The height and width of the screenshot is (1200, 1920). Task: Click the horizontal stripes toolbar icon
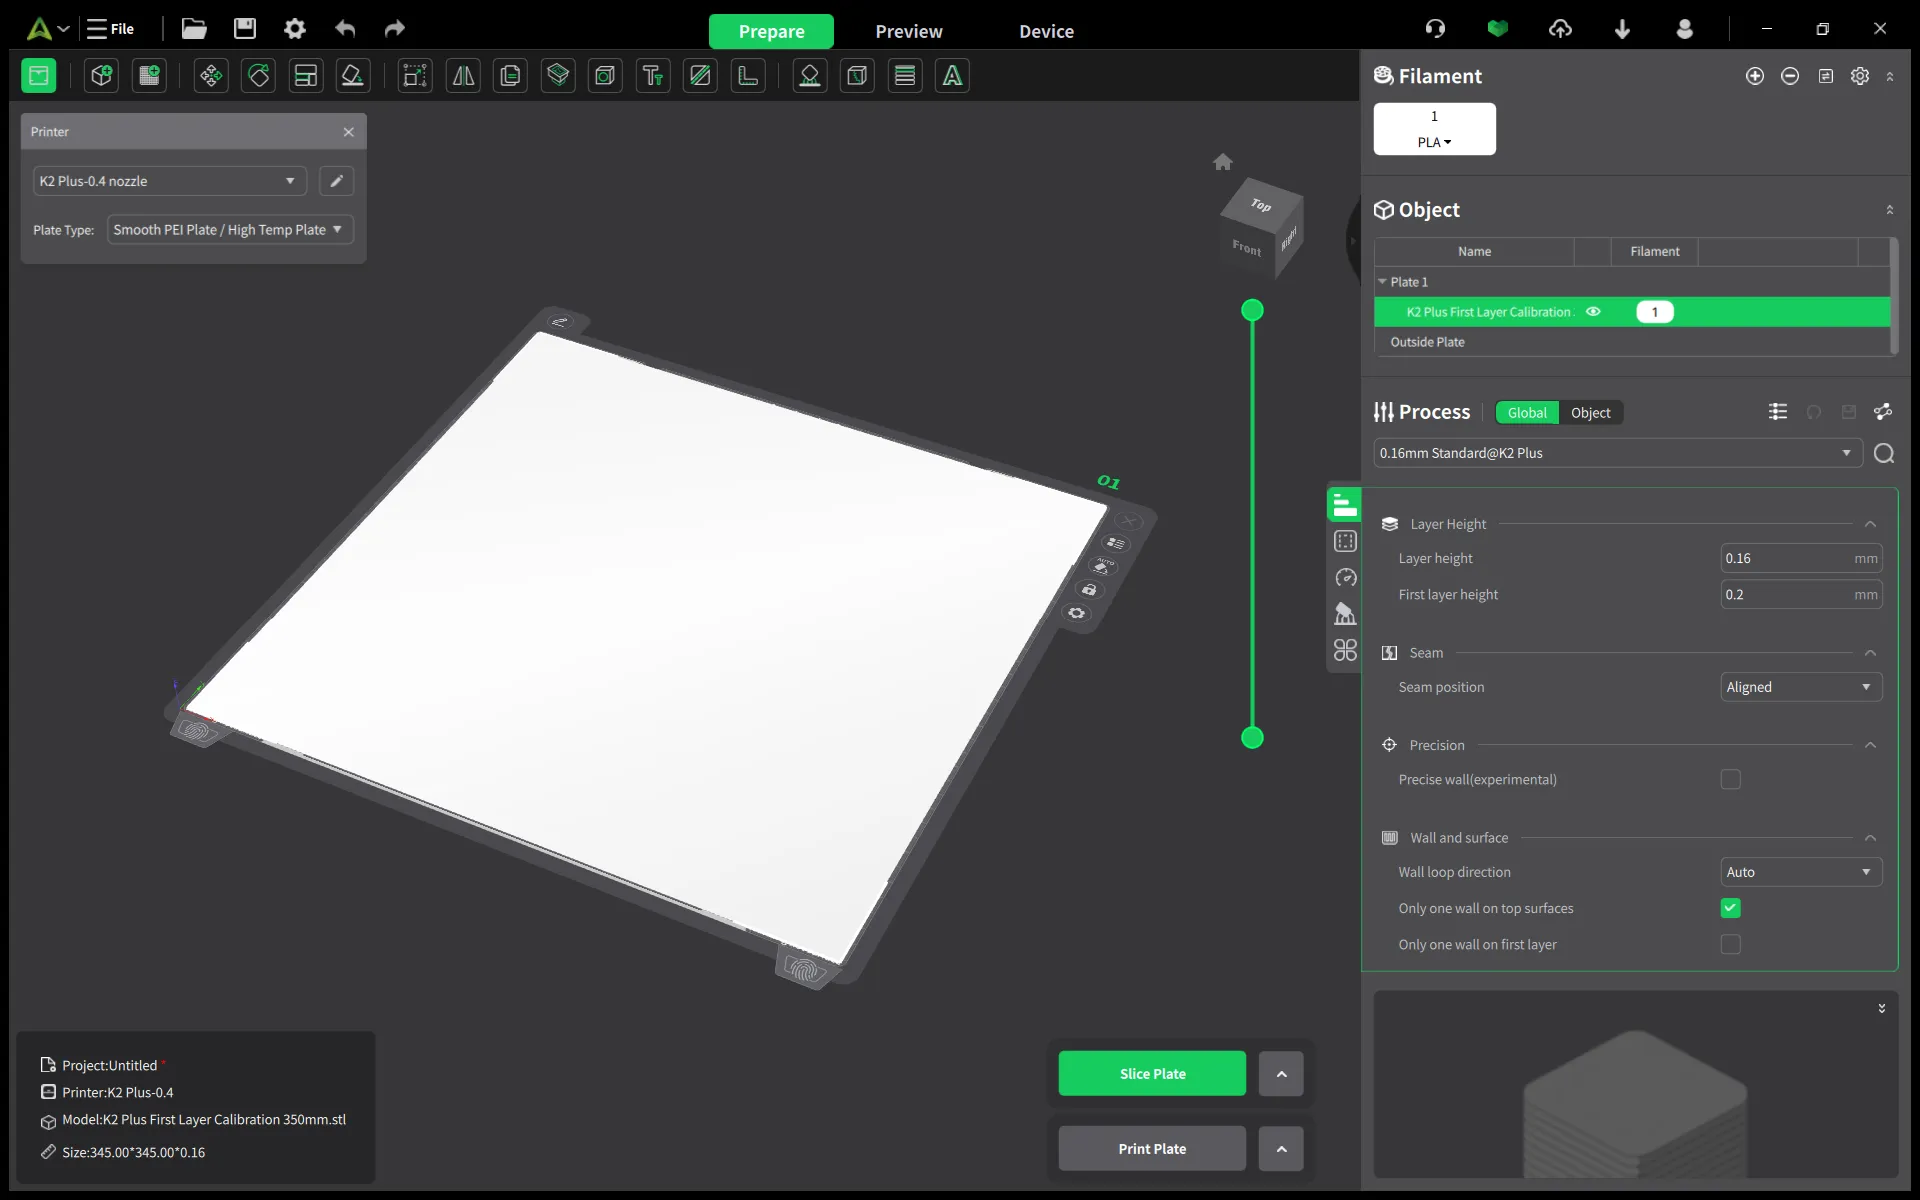(x=905, y=75)
